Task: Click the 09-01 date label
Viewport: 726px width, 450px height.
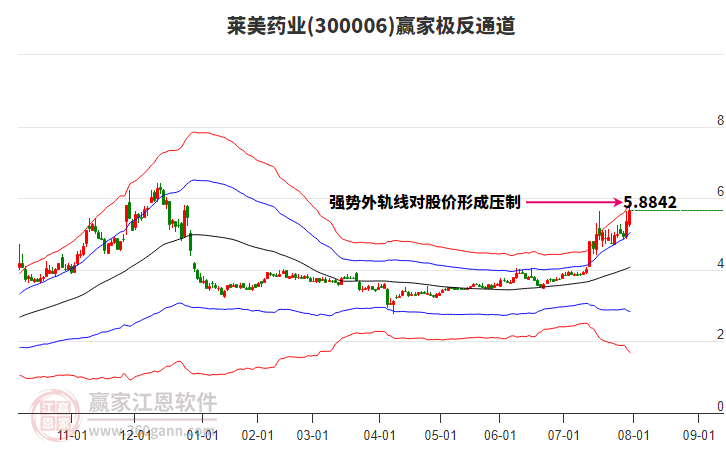Action: pyautogui.click(x=699, y=436)
